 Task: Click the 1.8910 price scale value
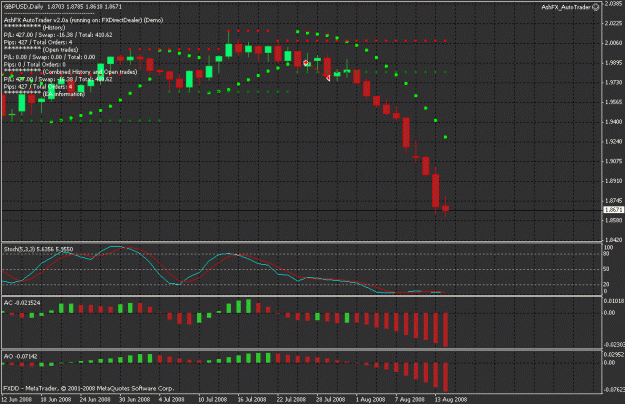pyautogui.click(x=613, y=181)
